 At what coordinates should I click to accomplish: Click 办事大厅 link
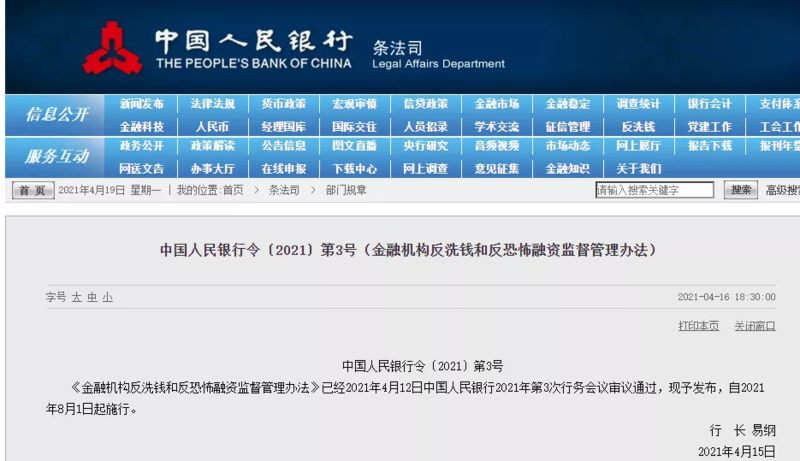point(212,168)
